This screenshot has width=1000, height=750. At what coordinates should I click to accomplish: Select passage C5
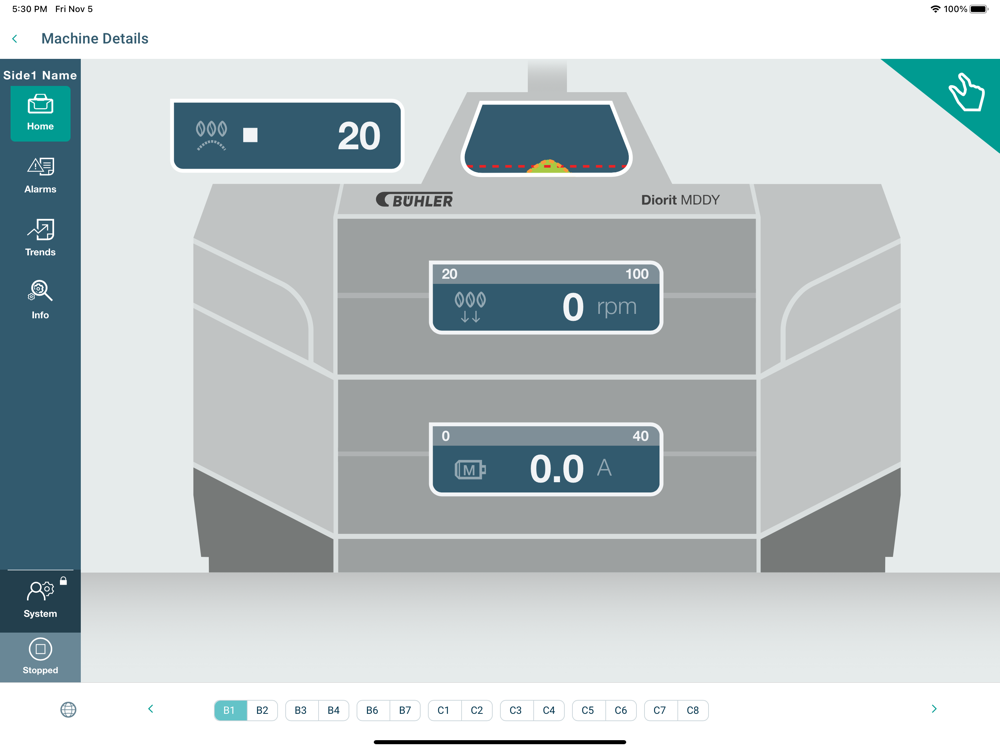(x=587, y=710)
